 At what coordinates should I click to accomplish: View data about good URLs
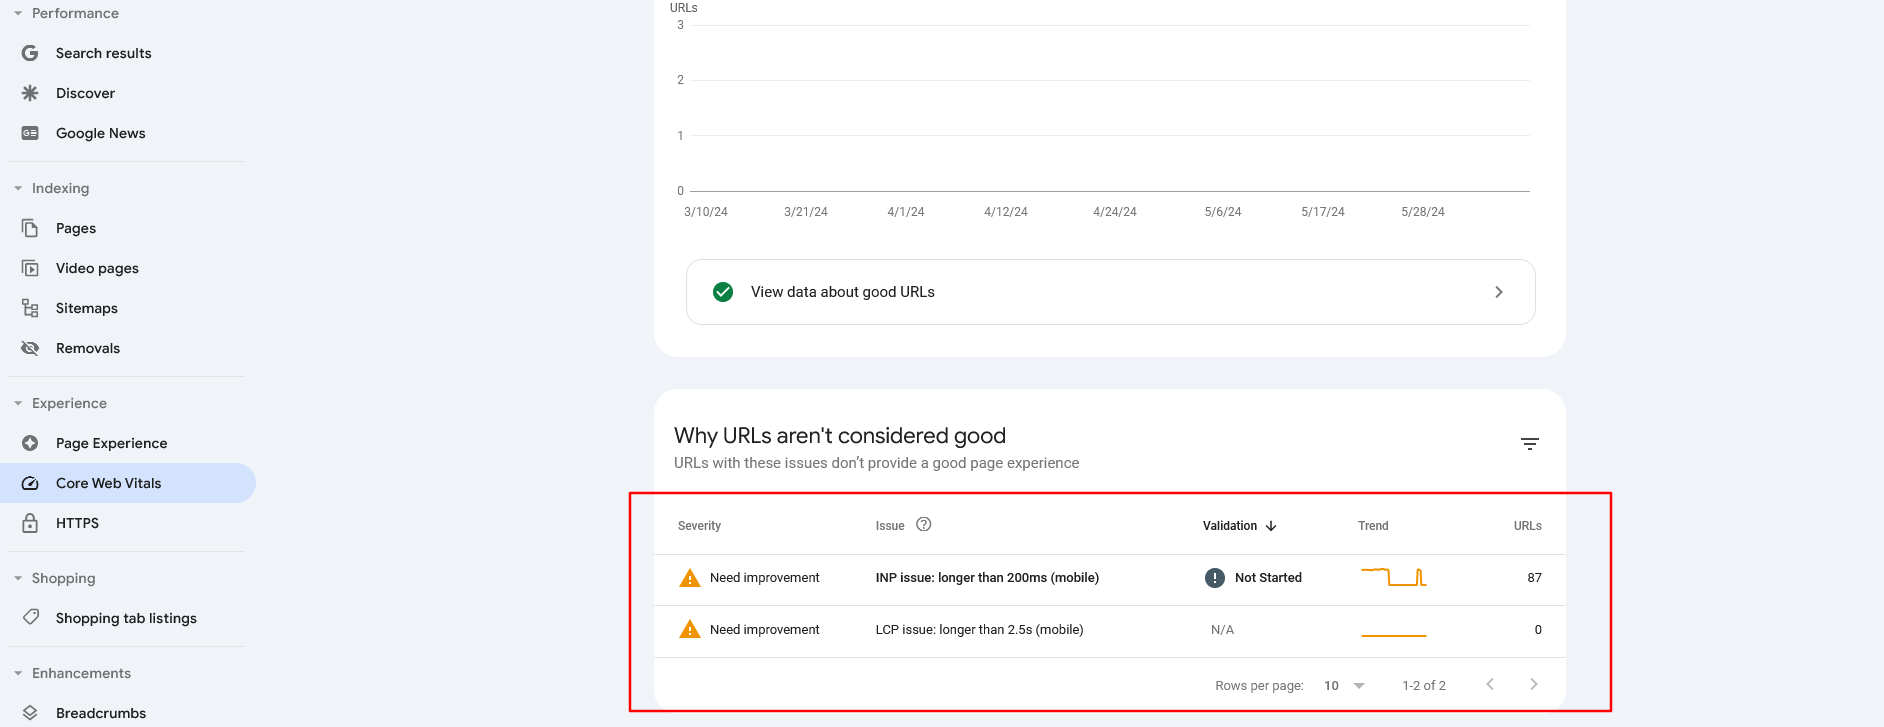click(1110, 292)
